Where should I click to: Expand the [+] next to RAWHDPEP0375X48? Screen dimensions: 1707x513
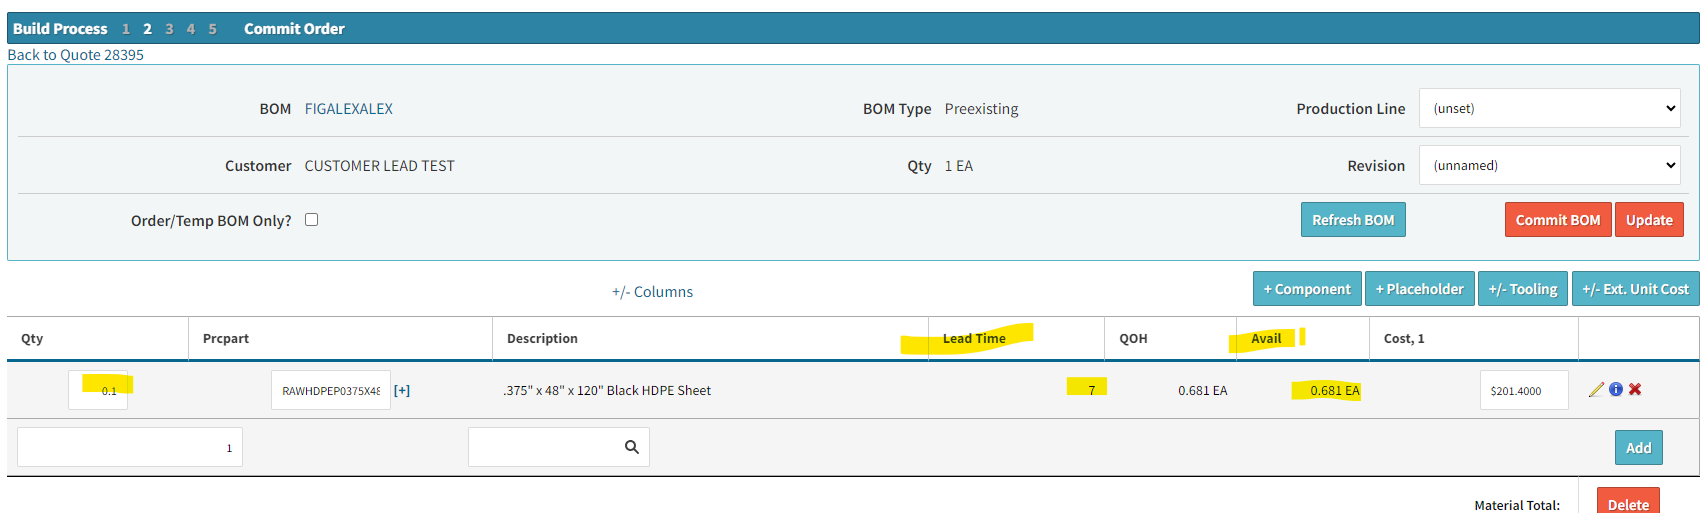click(402, 391)
